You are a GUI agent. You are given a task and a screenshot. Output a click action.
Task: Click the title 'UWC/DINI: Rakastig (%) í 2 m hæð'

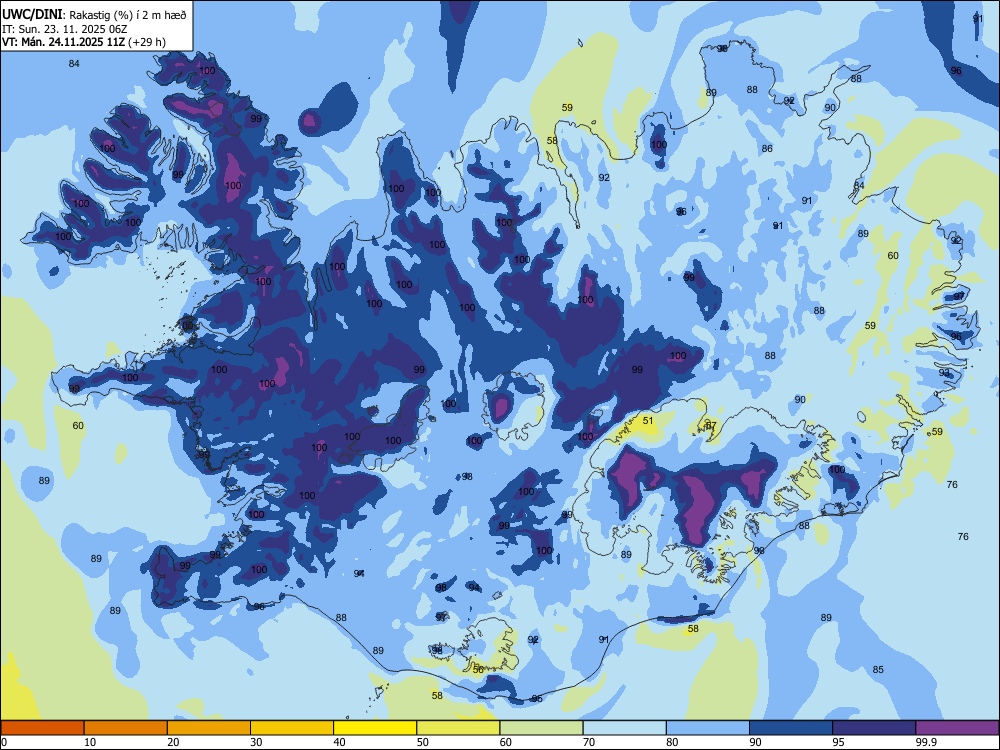click(94, 15)
